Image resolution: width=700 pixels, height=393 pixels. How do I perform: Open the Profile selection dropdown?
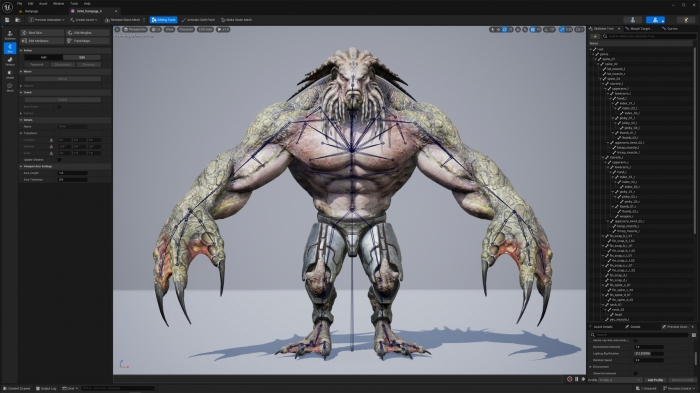tap(620, 380)
